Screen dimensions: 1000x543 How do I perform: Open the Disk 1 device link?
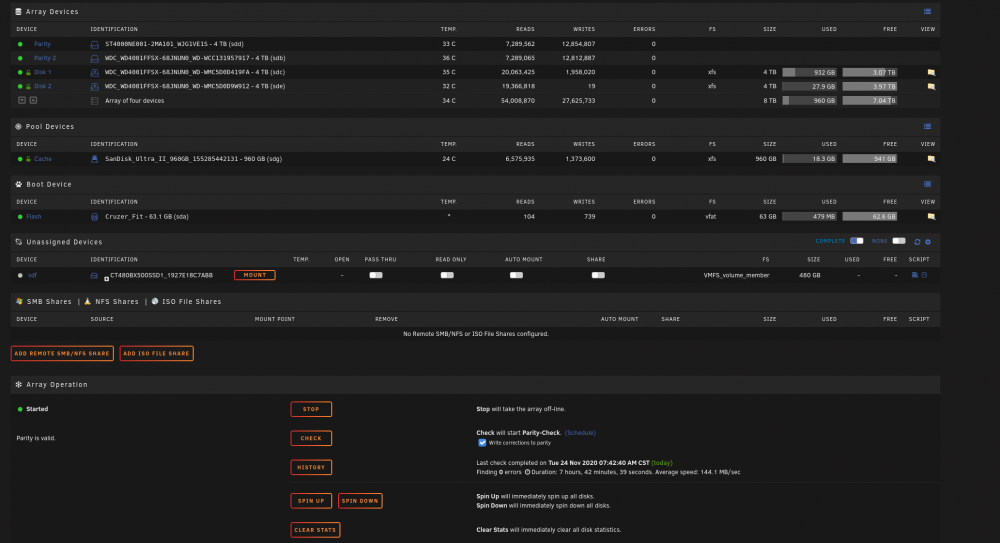pyautogui.click(x=43, y=72)
